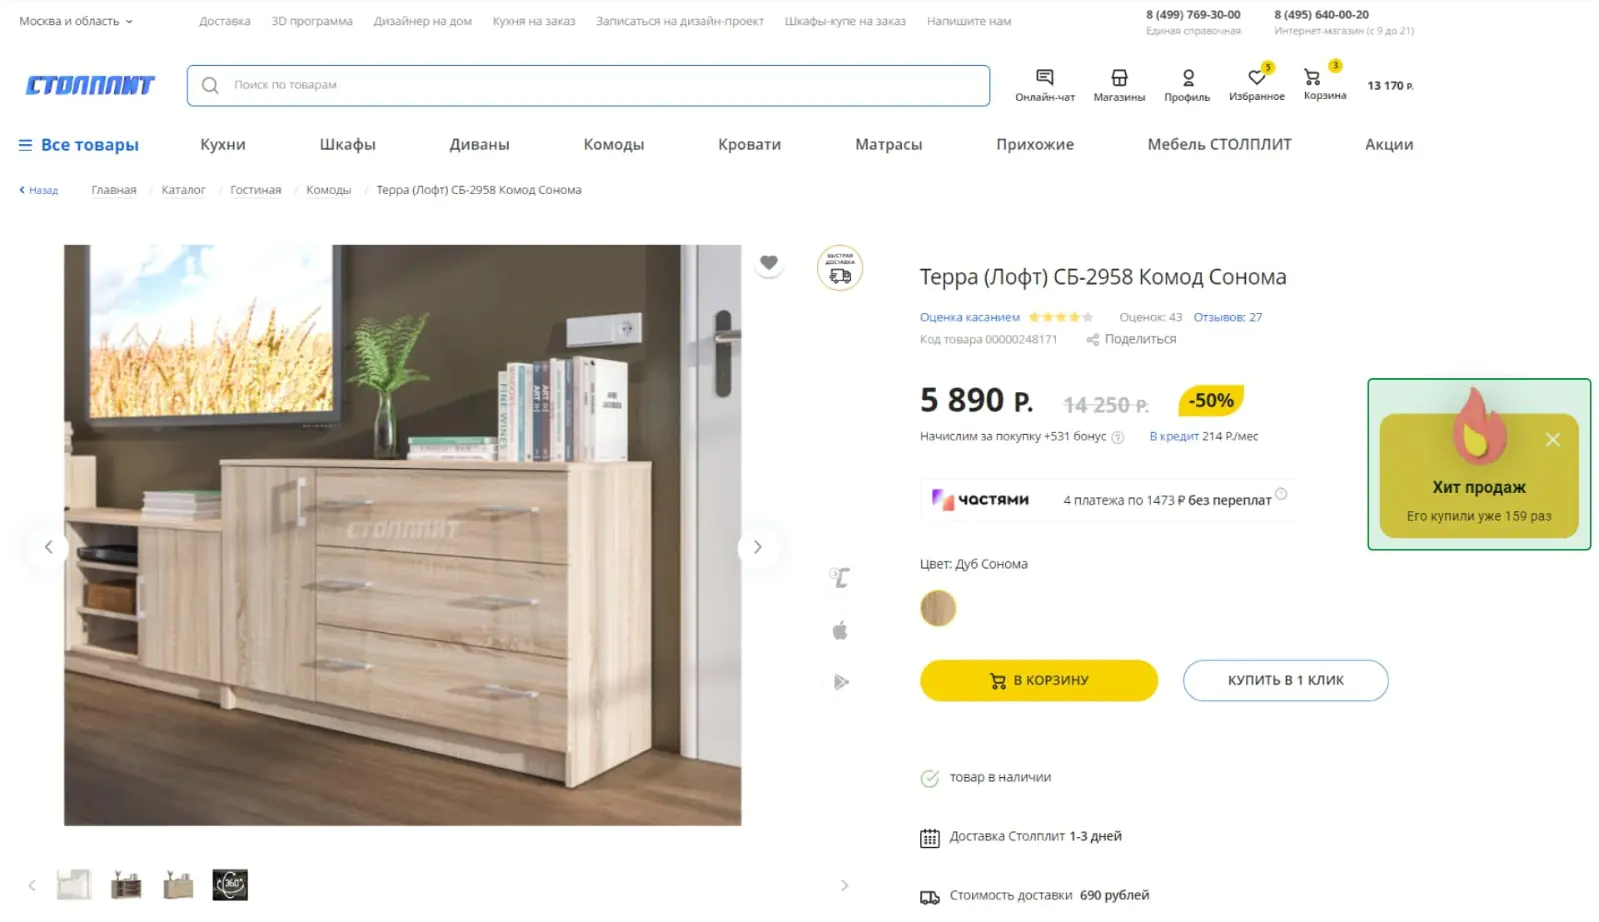Show the next product image

(x=757, y=547)
